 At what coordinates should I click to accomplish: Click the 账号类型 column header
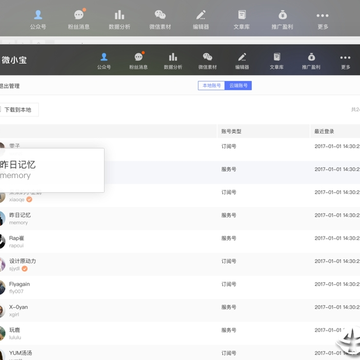pyautogui.click(x=231, y=131)
